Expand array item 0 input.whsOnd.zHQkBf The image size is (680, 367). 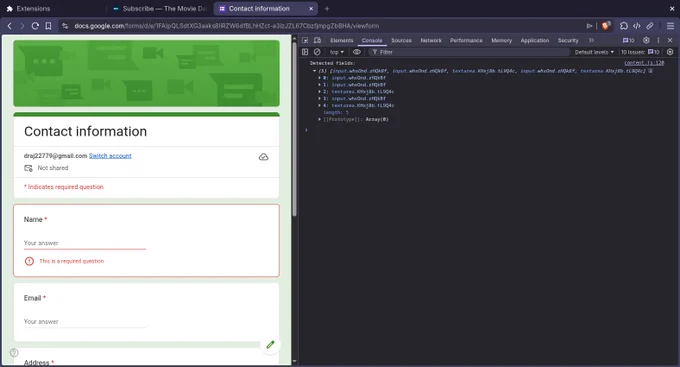point(320,78)
